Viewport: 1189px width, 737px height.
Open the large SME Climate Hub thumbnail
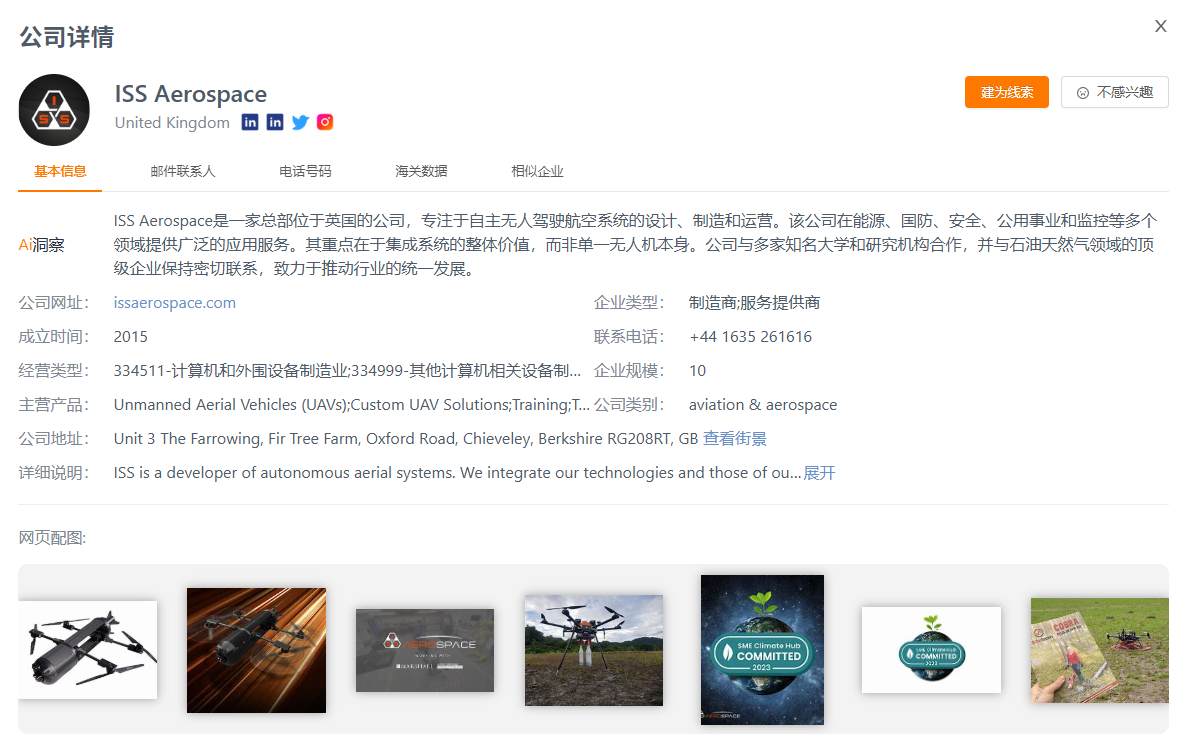coord(762,650)
